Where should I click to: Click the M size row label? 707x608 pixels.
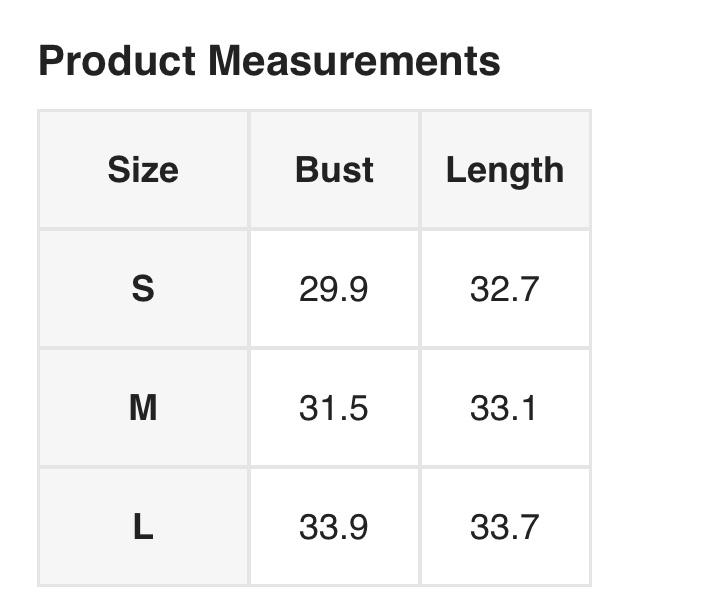(x=143, y=408)
